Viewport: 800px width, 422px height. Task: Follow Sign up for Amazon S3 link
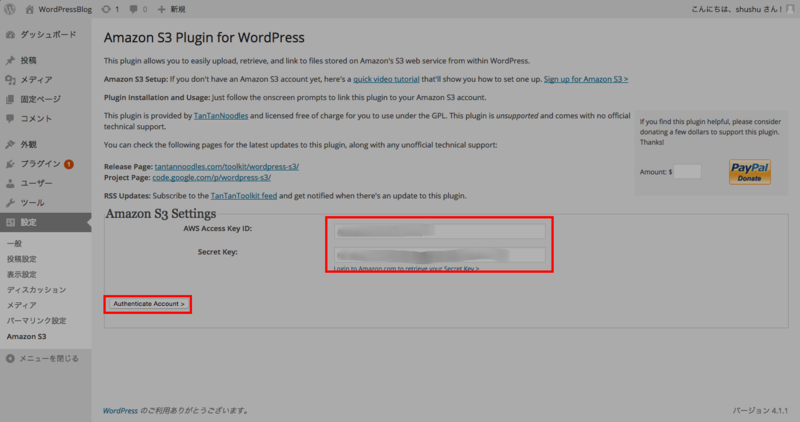(586, 79)
